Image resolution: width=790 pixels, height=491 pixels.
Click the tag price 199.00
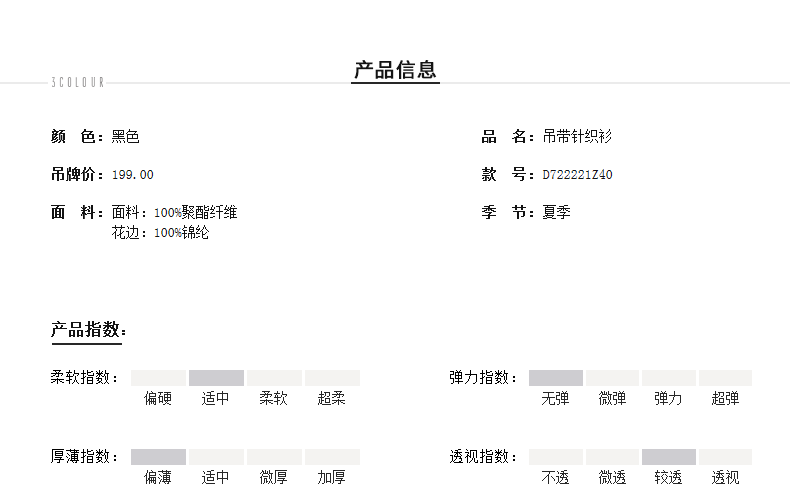(x=133, y=175)
